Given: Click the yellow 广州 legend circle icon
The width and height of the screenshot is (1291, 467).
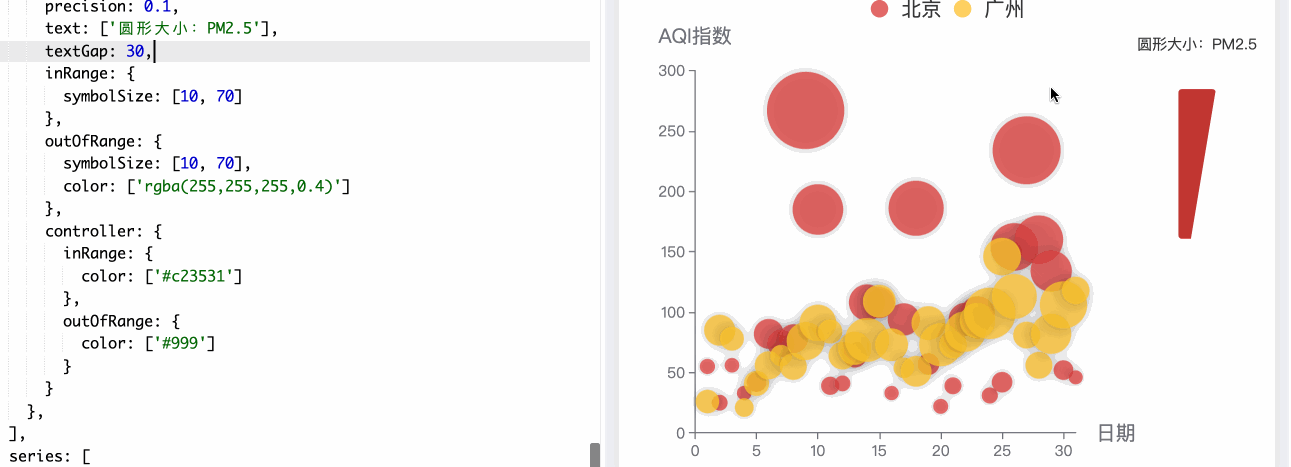Looking at the screenshot, I should click(962, 10).
